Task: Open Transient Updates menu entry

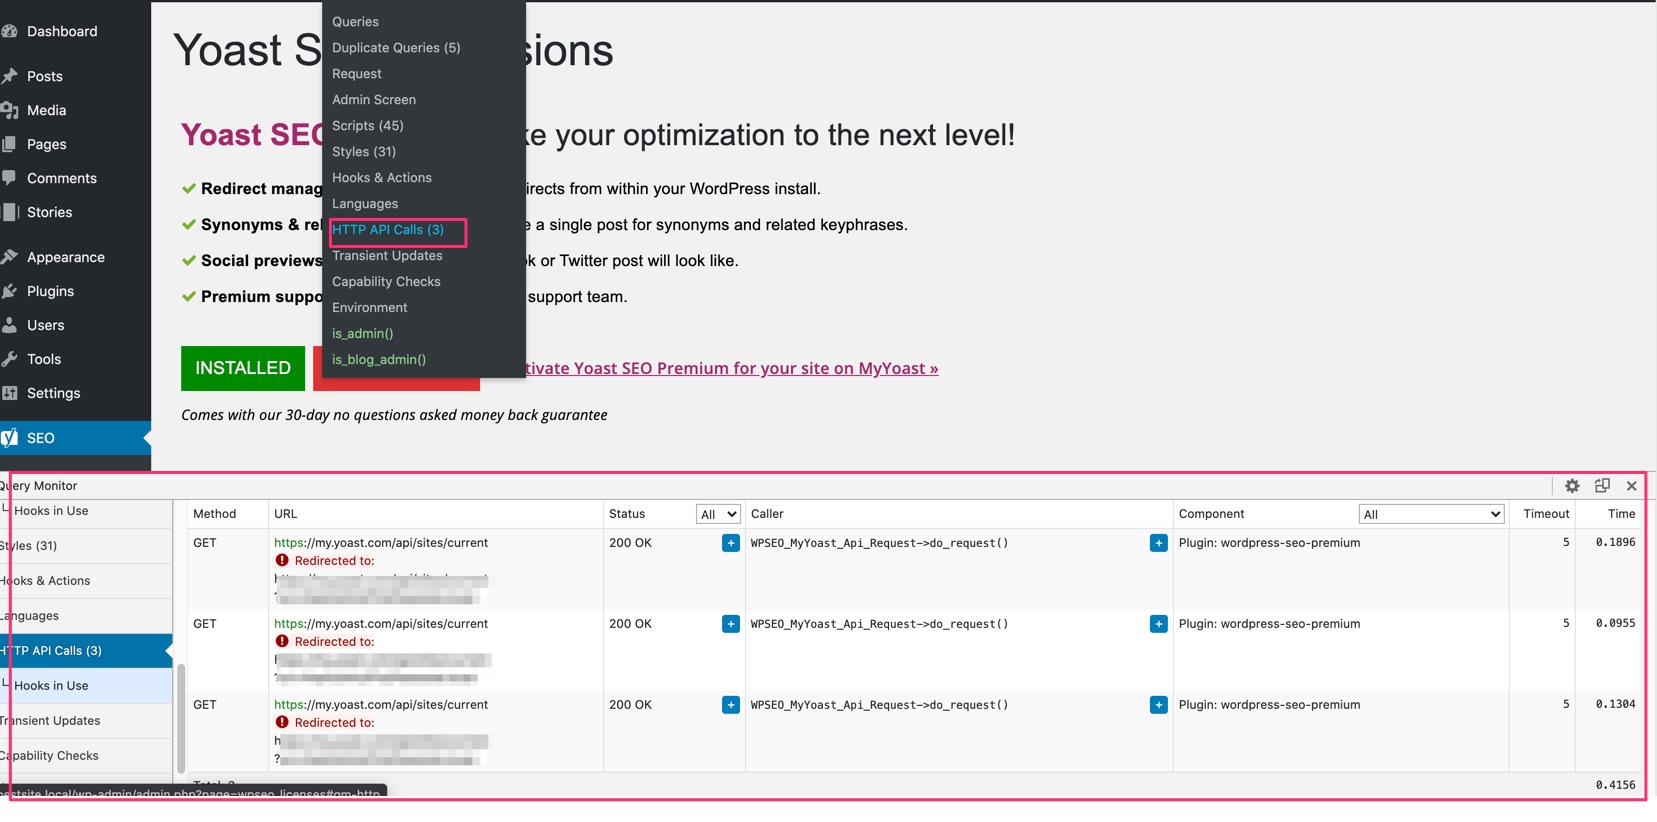Action: [387, 256]
